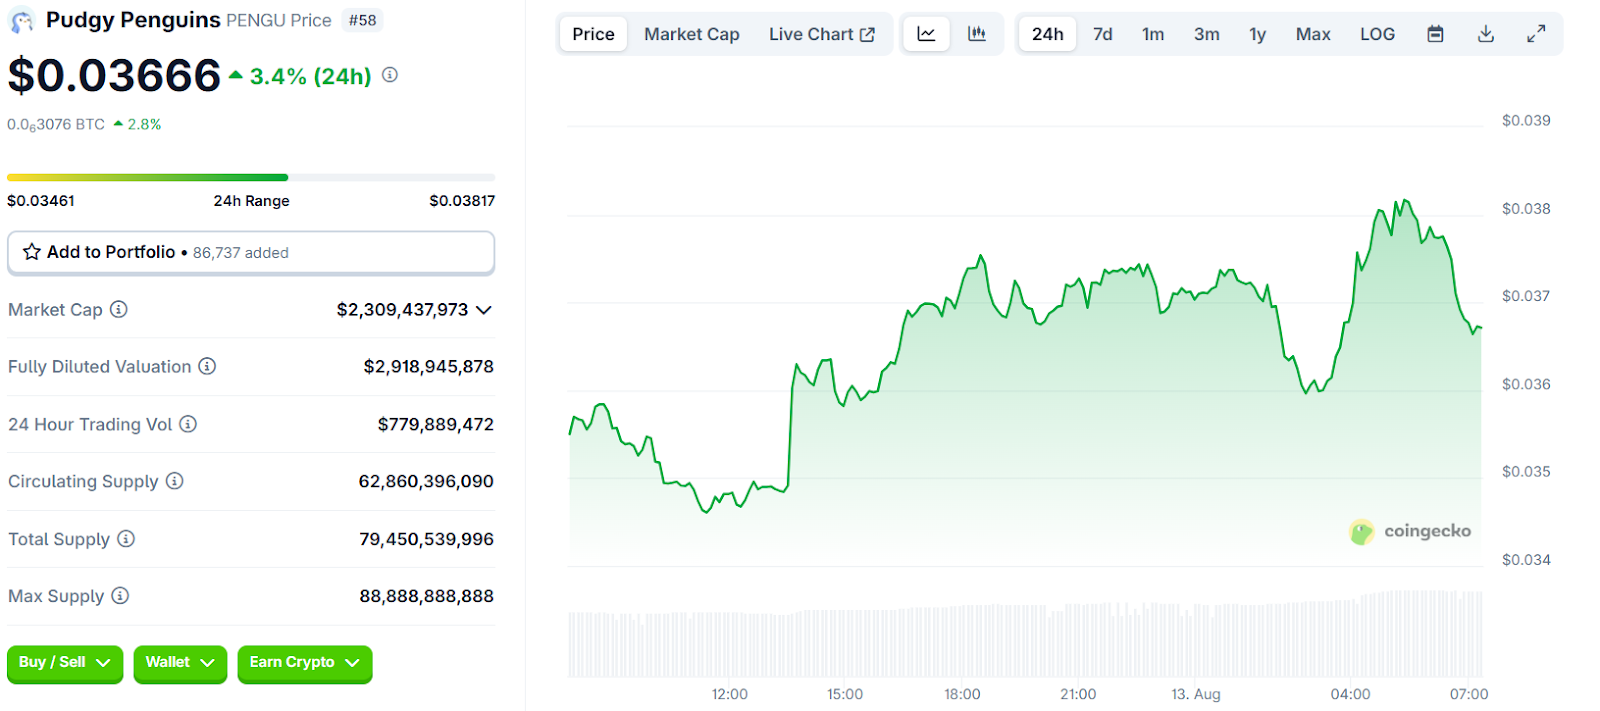The height and width of the screenshot is (711, 1600).
Task: Select the 7d time range
Action: coord(1103,34)
